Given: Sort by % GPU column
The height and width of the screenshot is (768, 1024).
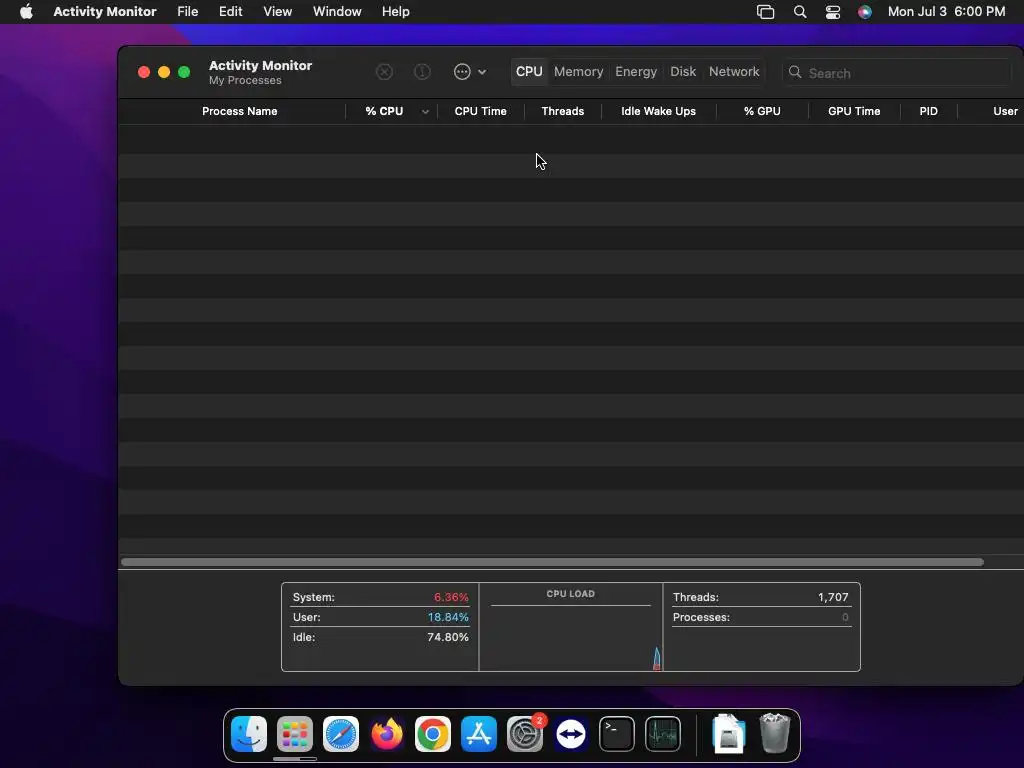Looking at the screenshot, I should click(x=762, y=111).
